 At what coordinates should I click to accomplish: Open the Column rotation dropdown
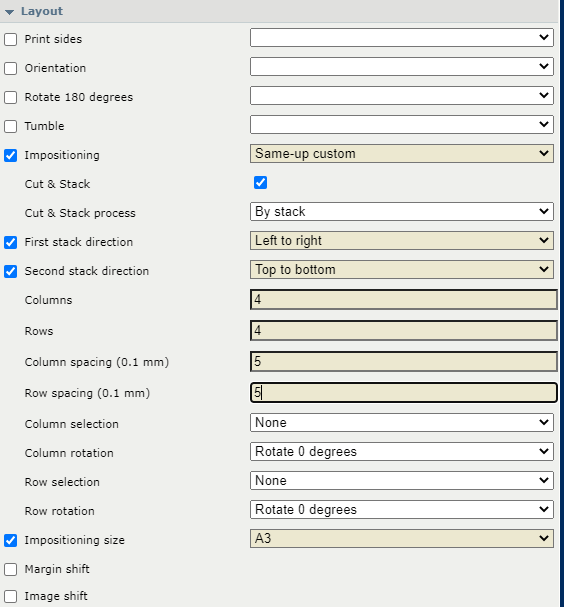point(402,451)
